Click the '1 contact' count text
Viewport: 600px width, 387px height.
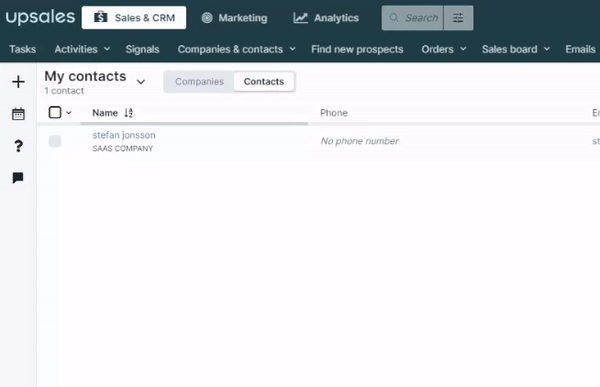64,91
